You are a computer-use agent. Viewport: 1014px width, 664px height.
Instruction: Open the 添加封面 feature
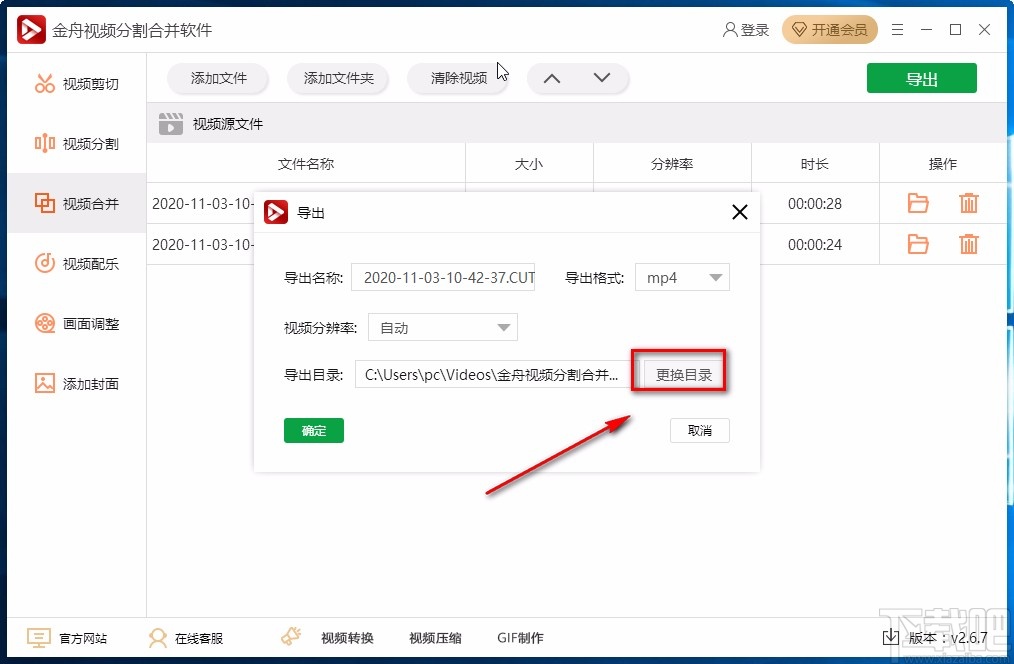(x=76, y=383)
